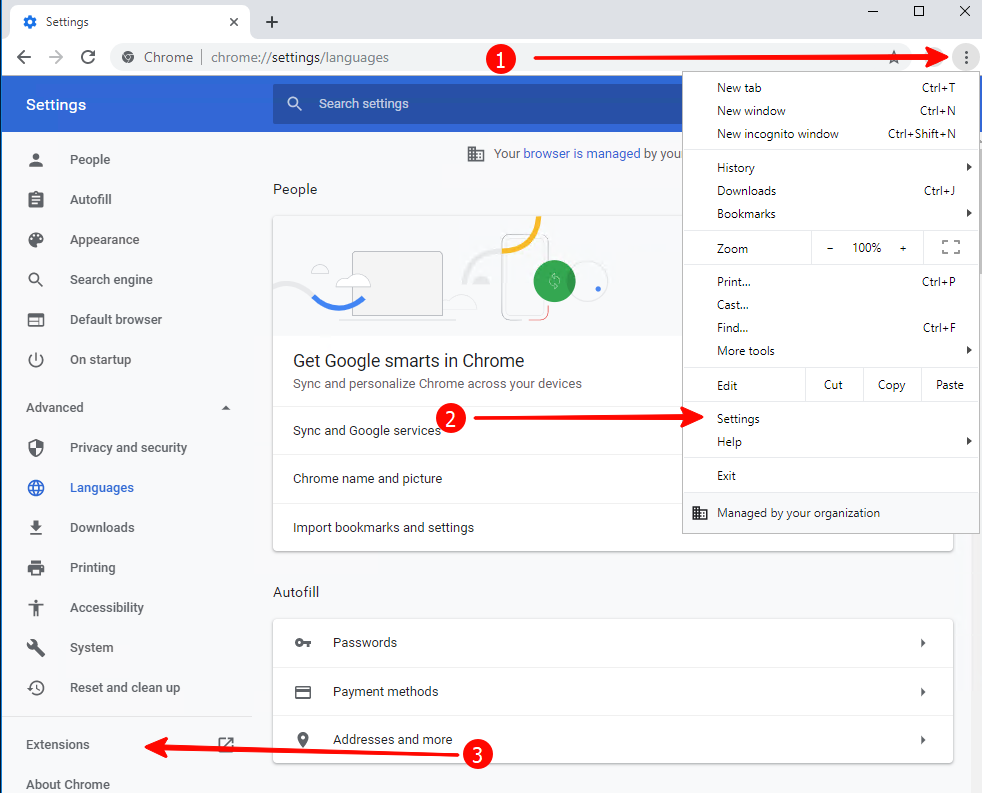Click the Cut button in Edit row
This screenshot has height=793, width=982.
click(833, 385)
